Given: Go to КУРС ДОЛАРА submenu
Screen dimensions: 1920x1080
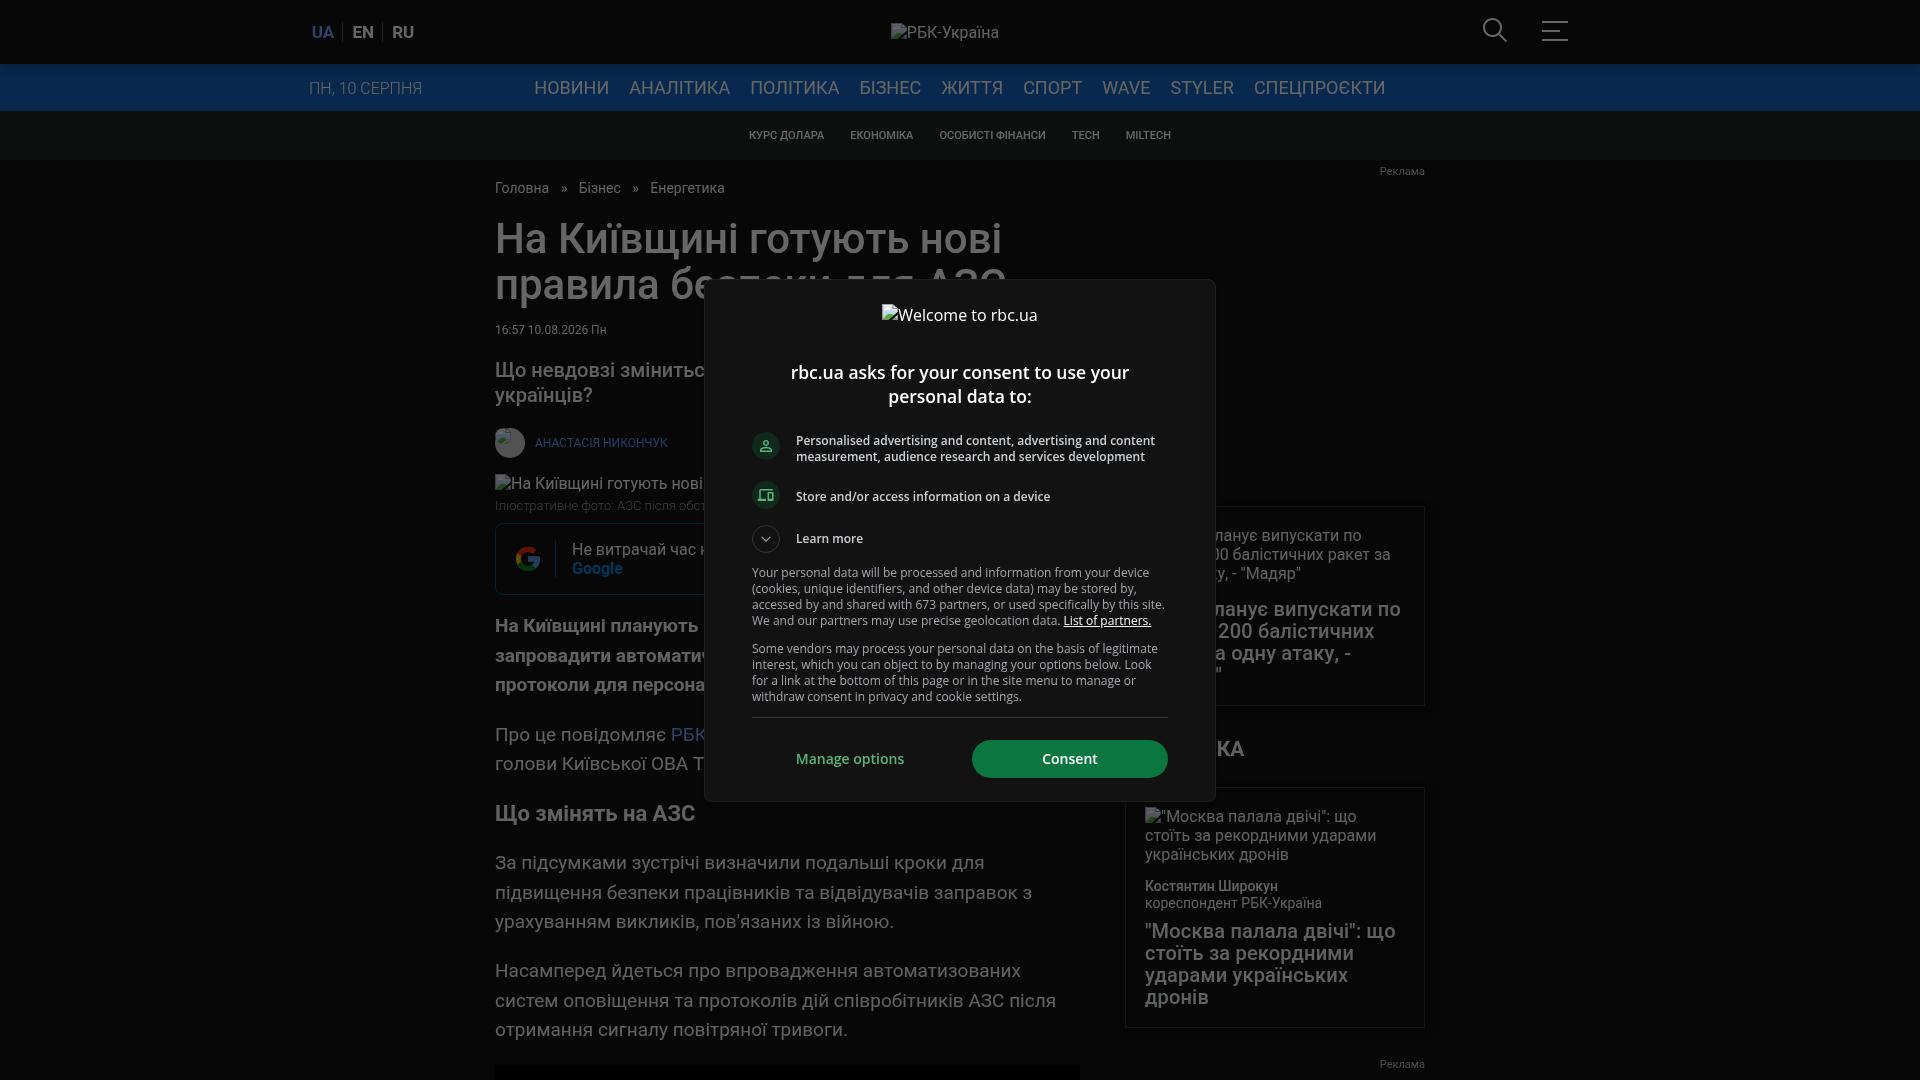Looking at the screenshot, I should [x=786, y=135].
